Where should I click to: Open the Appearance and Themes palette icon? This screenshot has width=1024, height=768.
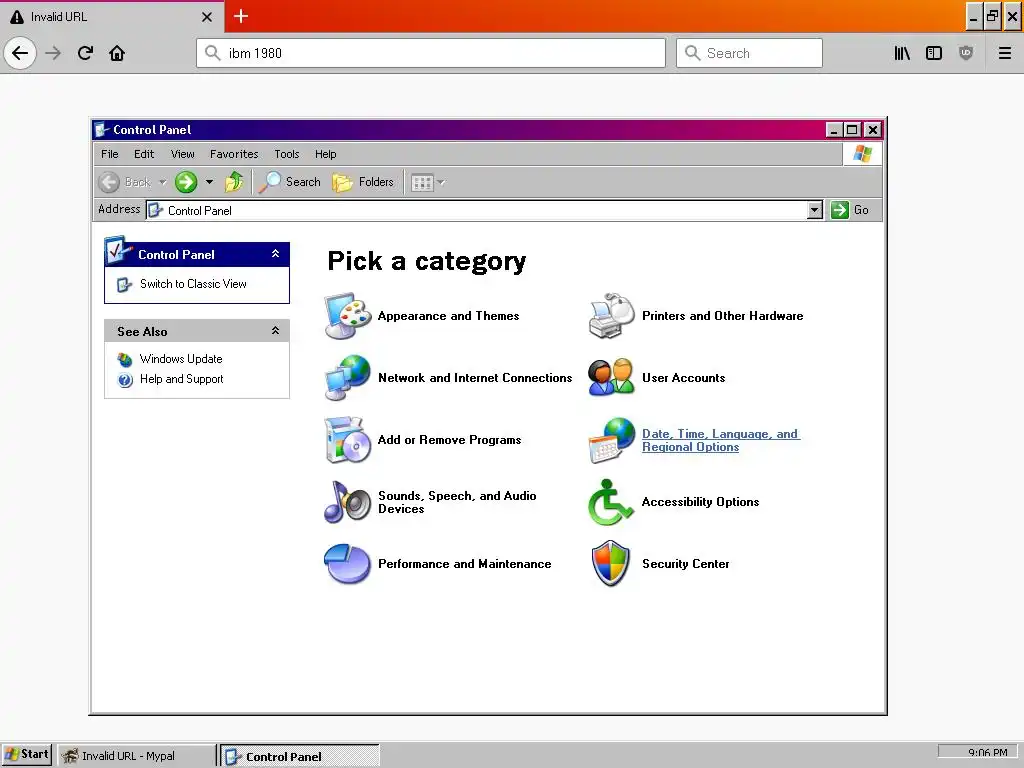point(348,316)
